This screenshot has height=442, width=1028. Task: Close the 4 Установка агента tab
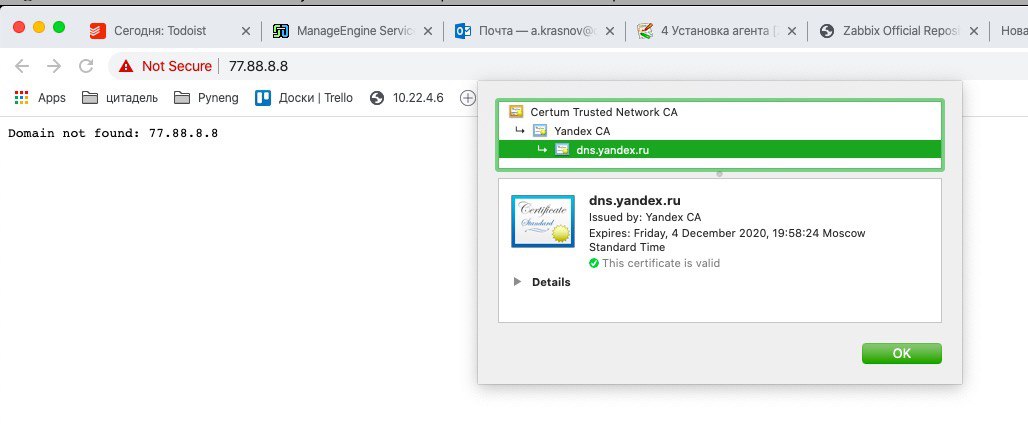792,31
